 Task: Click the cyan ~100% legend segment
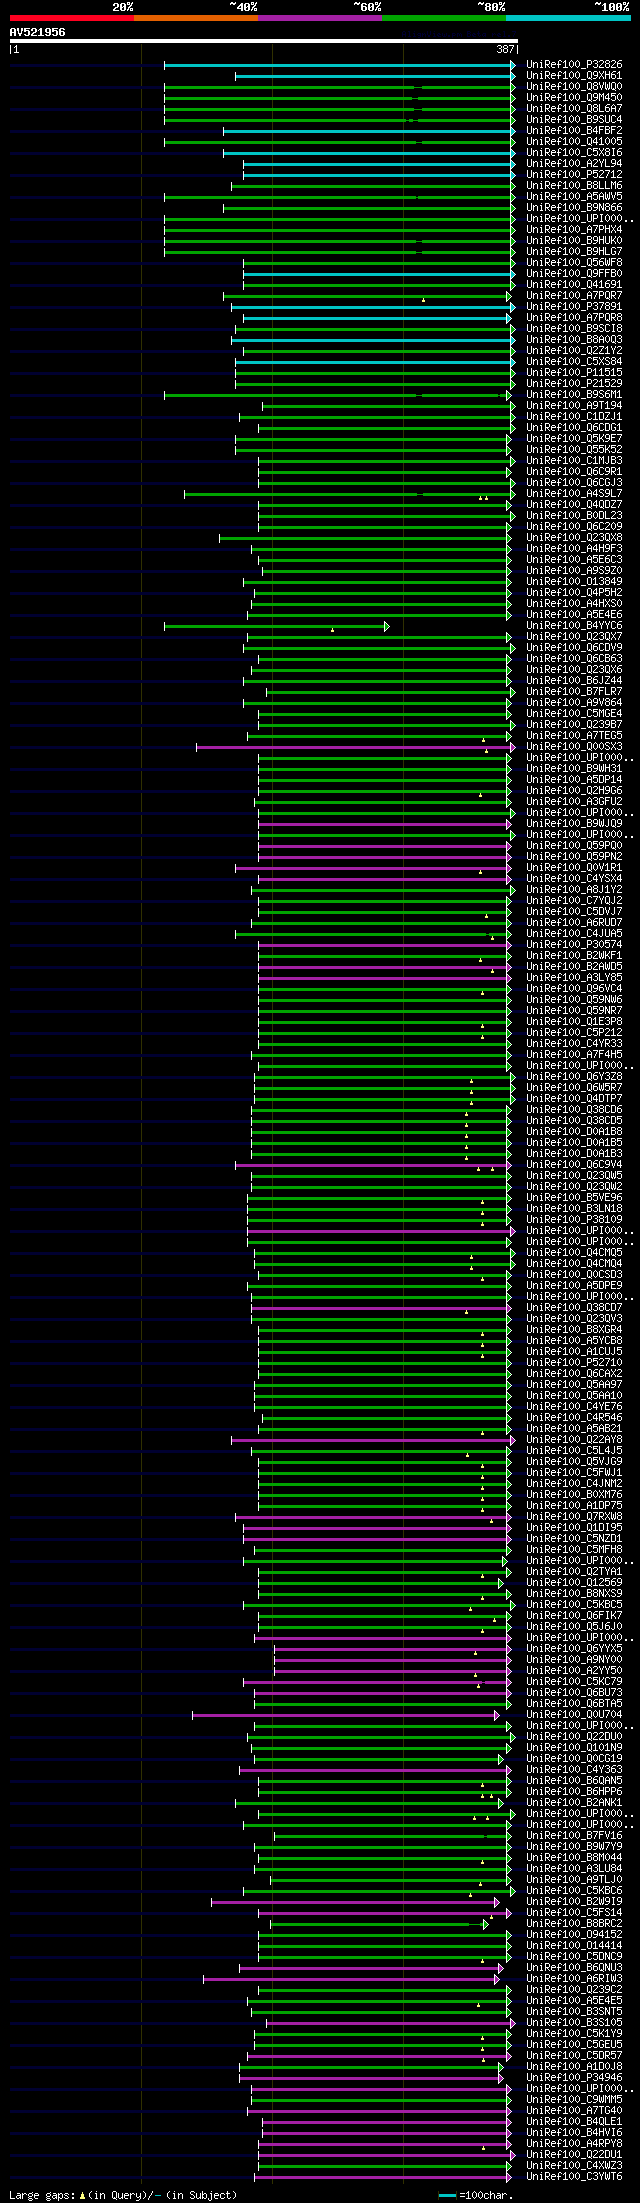(x=568, y=17)
